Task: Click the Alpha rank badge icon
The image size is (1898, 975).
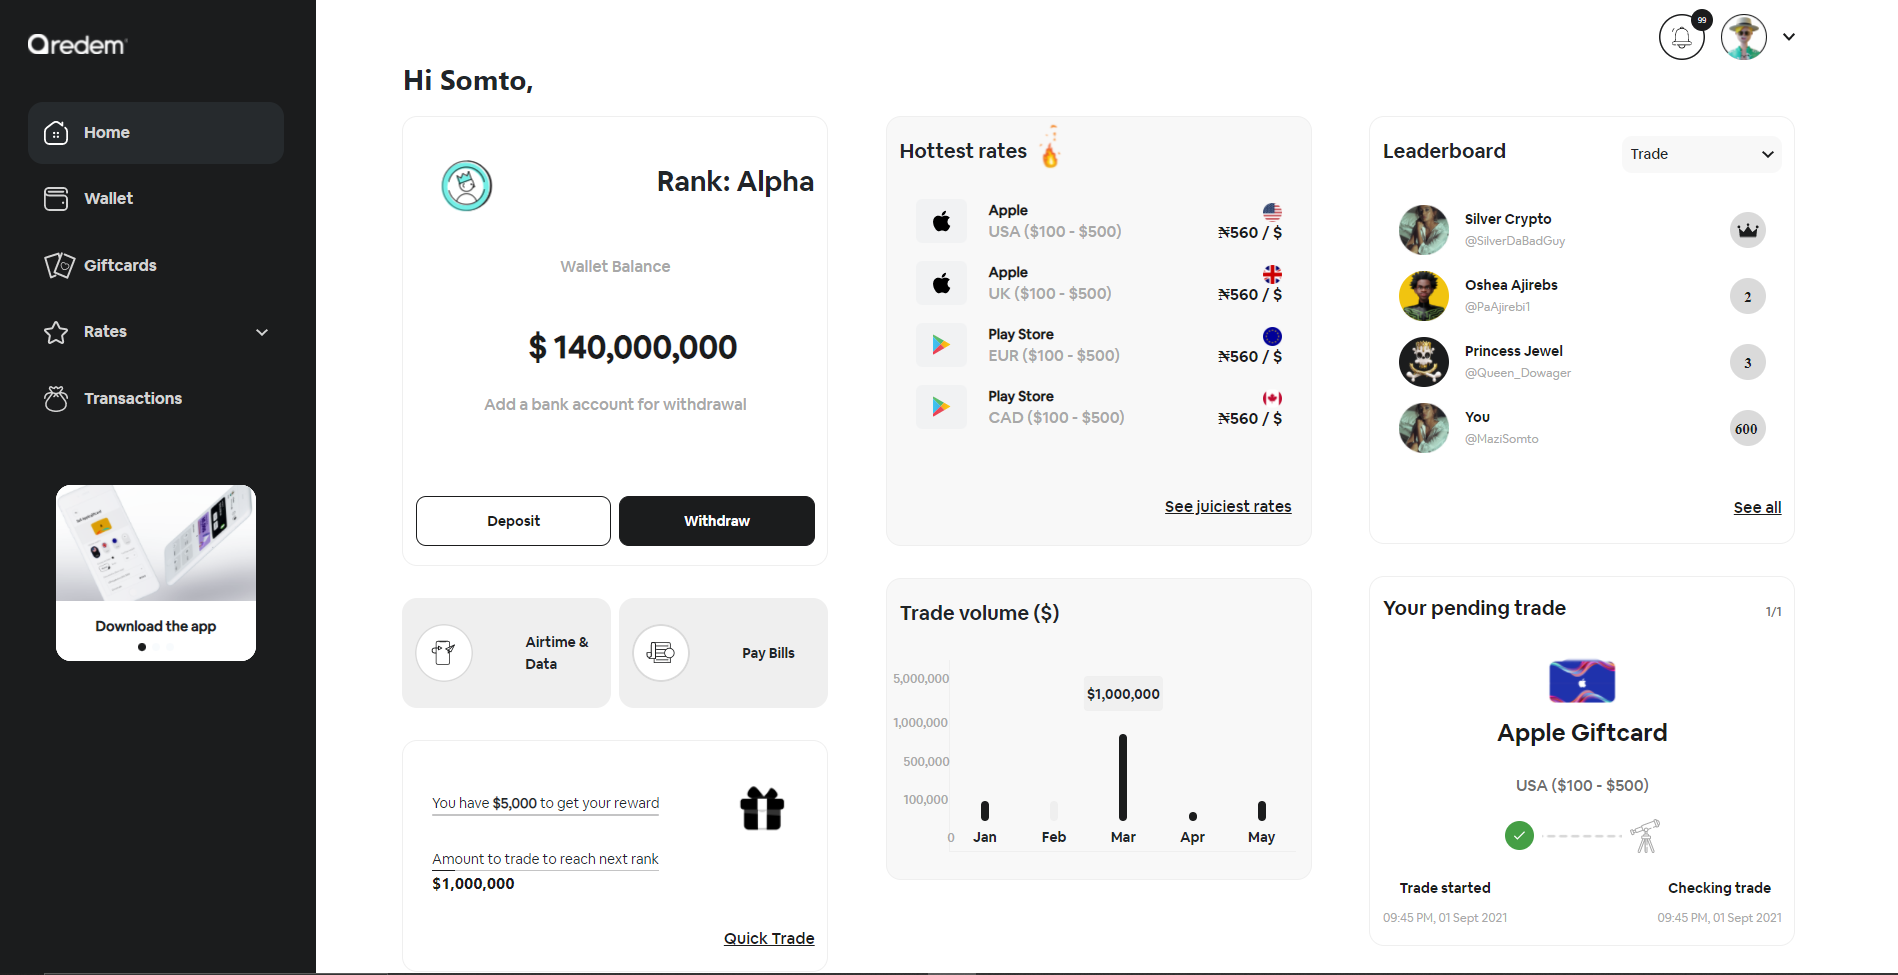Action: (x=467, y=185)
